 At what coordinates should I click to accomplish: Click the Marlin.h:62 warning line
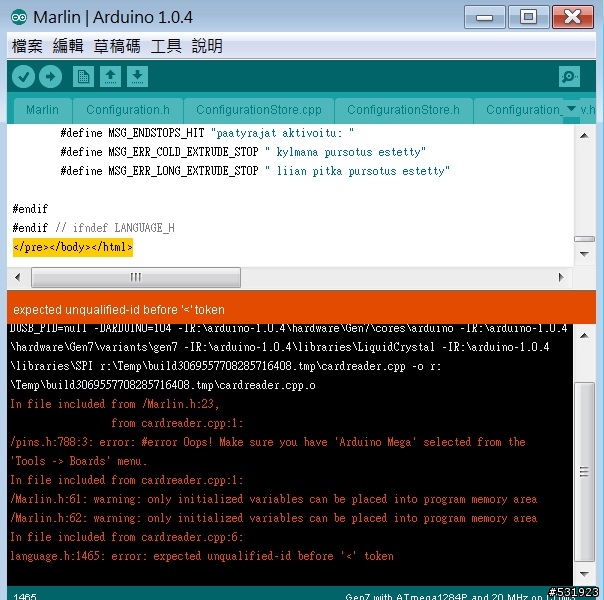[x=273, y=518]
